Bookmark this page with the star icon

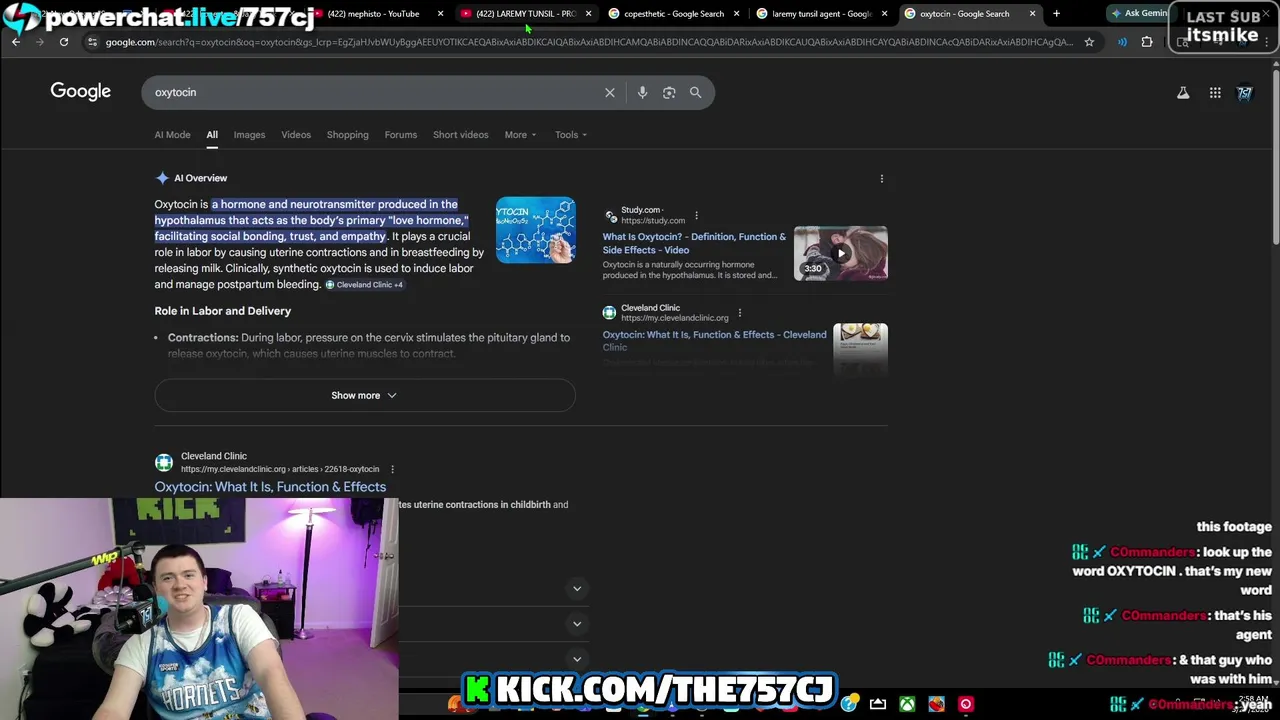[x=1089, y=42]
